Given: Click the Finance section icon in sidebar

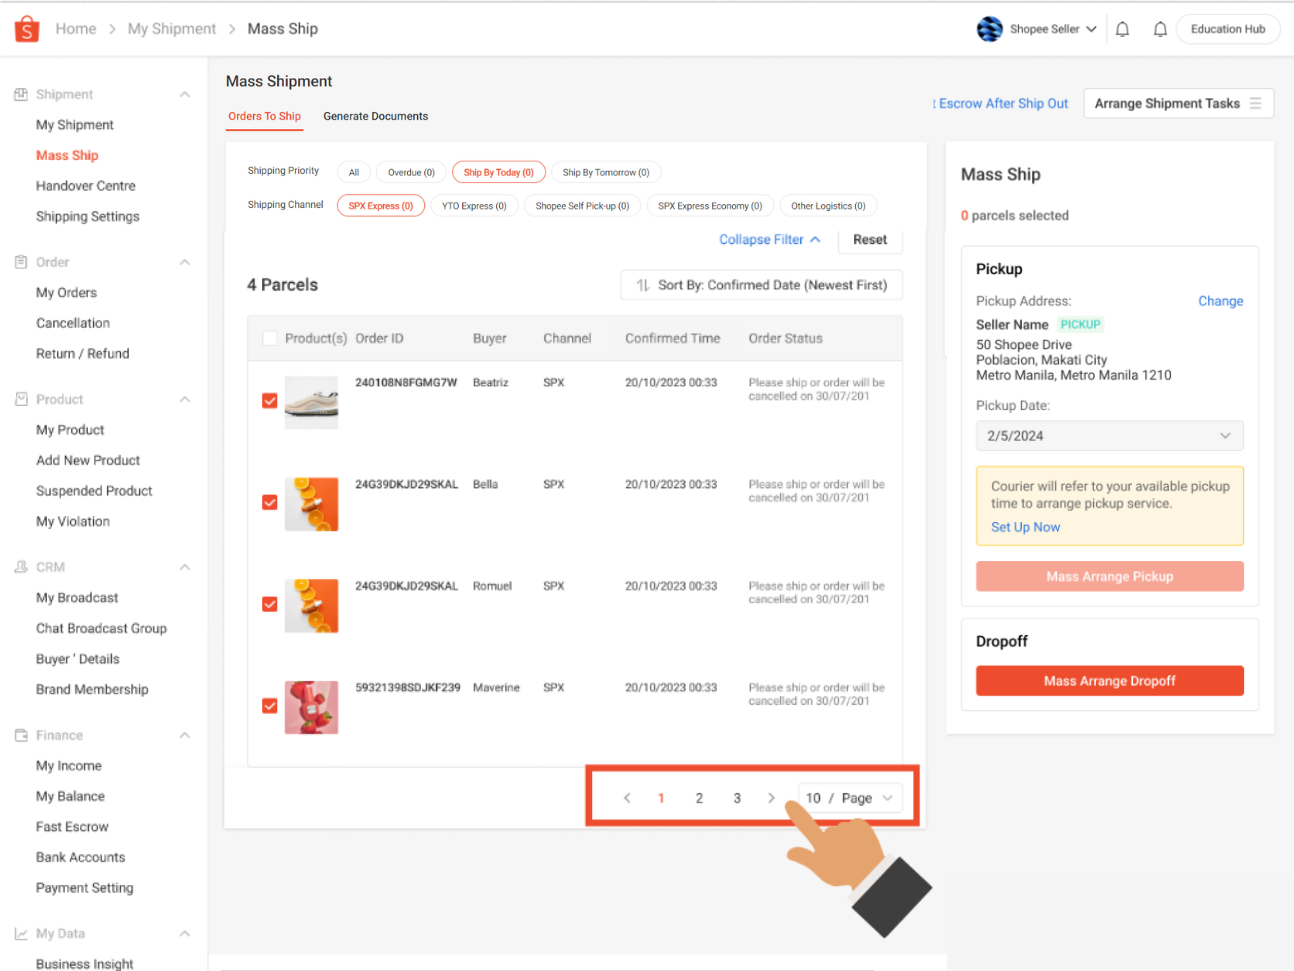Looking at the screenshot, I should 22,734.
